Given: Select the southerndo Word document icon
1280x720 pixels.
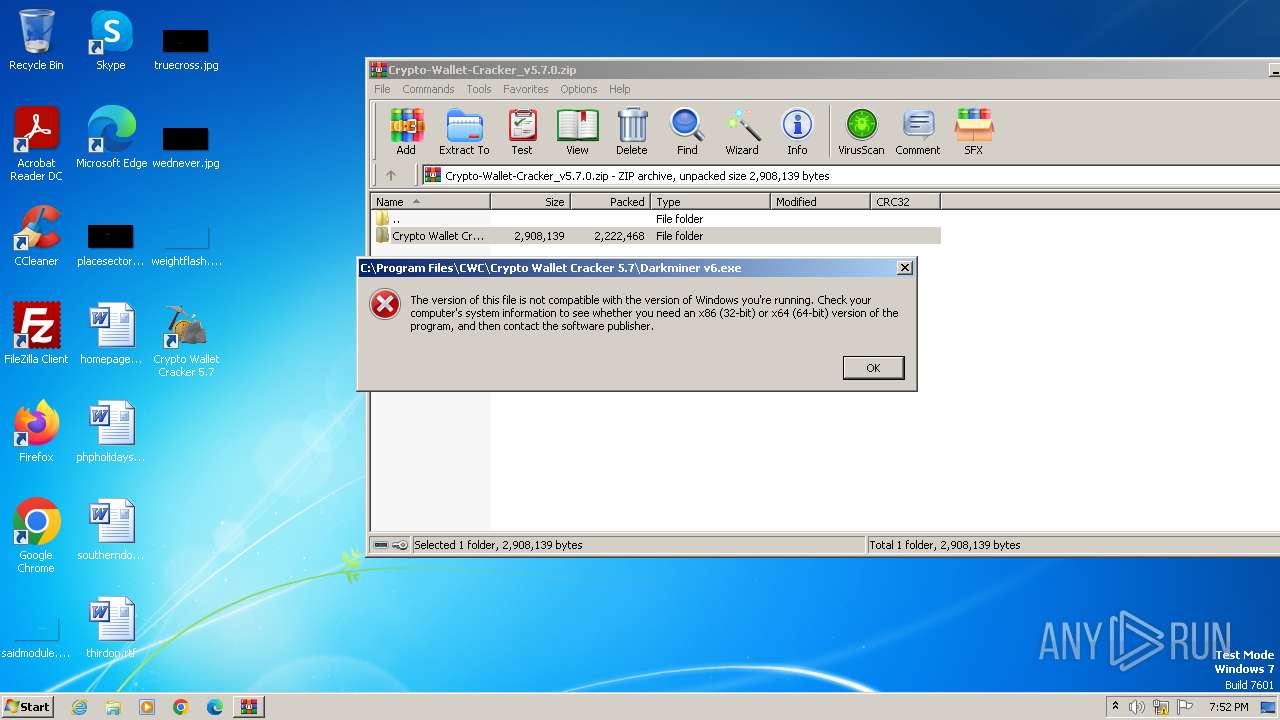Looking at the screenshot, I should pos(111,530).
